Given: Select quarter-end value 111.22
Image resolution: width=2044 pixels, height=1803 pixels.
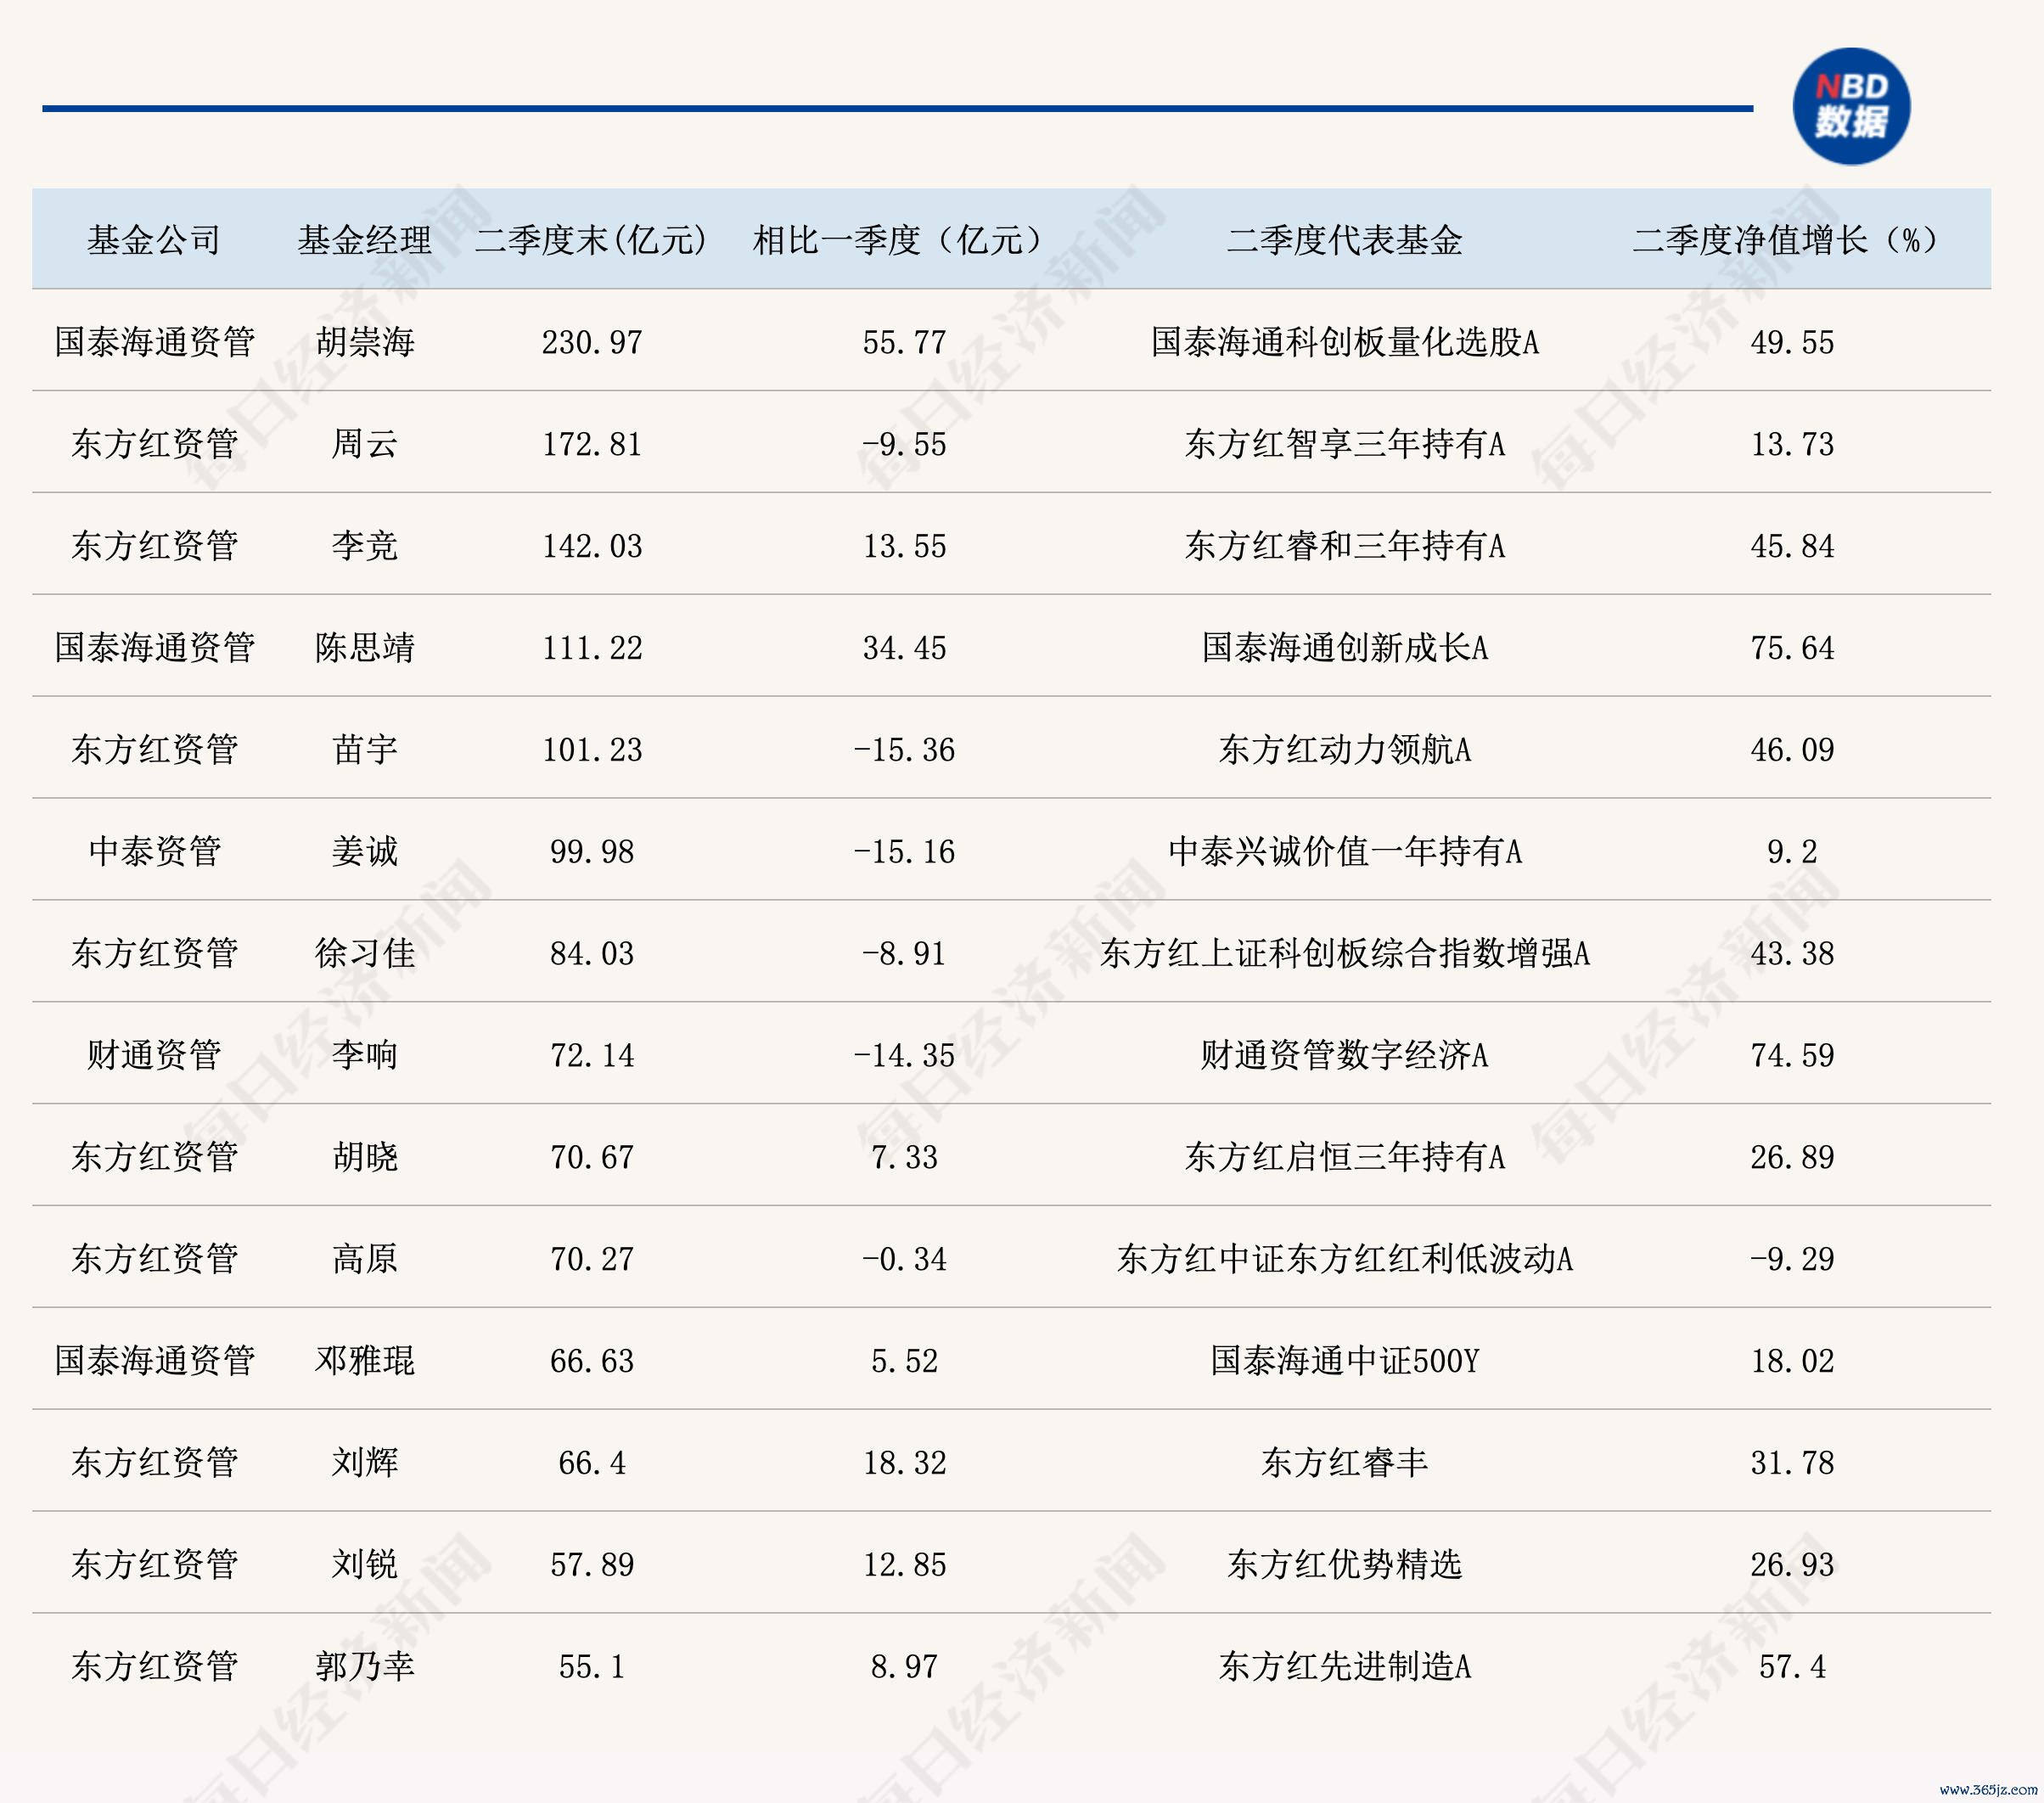Looking at the screenshot, I should point(592,649).
